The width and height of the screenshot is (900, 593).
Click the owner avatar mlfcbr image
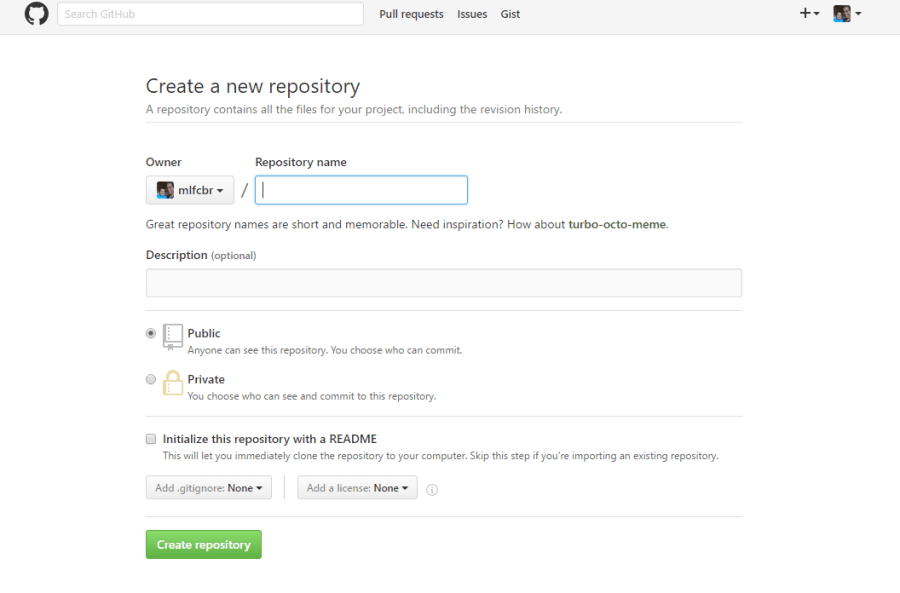tap(165, 190)
